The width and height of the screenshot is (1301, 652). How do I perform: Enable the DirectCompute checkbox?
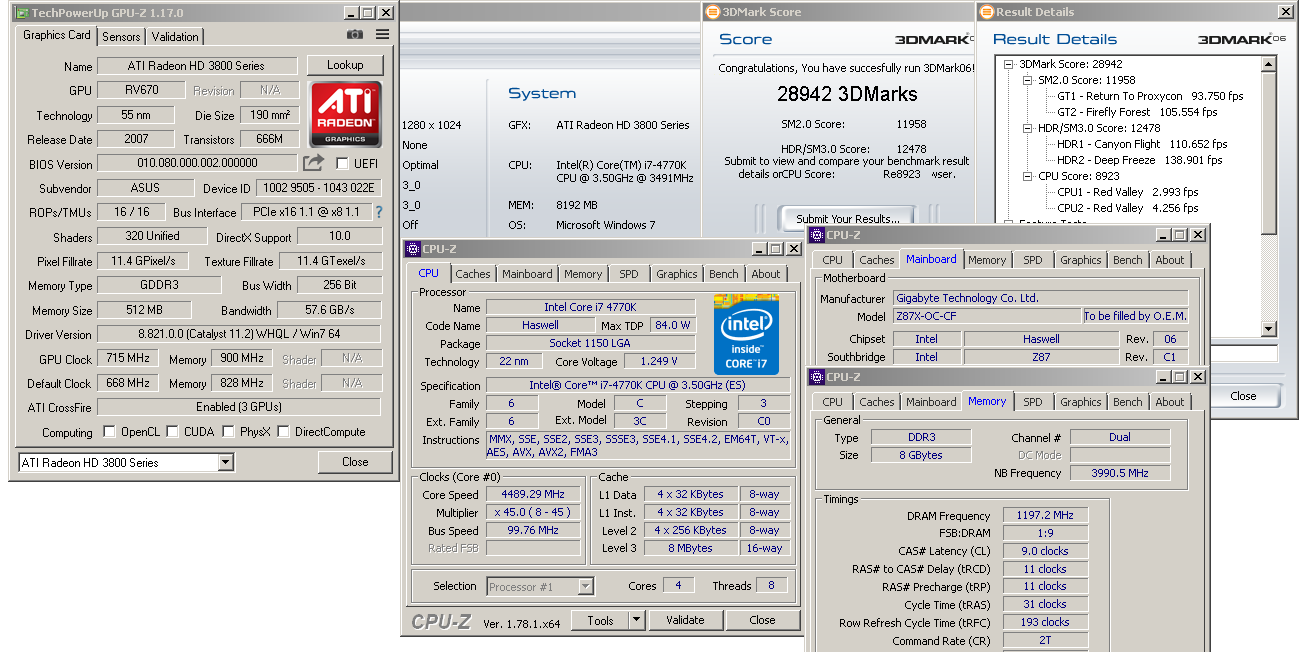pyautogui.click(x=283, y=432)
